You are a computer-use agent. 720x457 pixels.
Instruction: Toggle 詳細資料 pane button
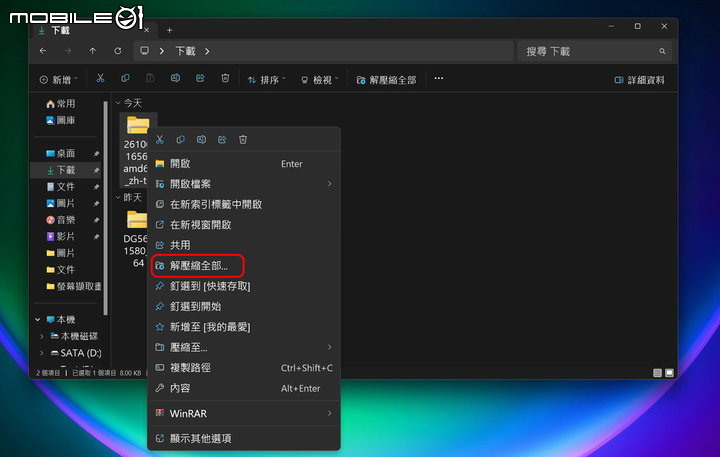(639, 80)
